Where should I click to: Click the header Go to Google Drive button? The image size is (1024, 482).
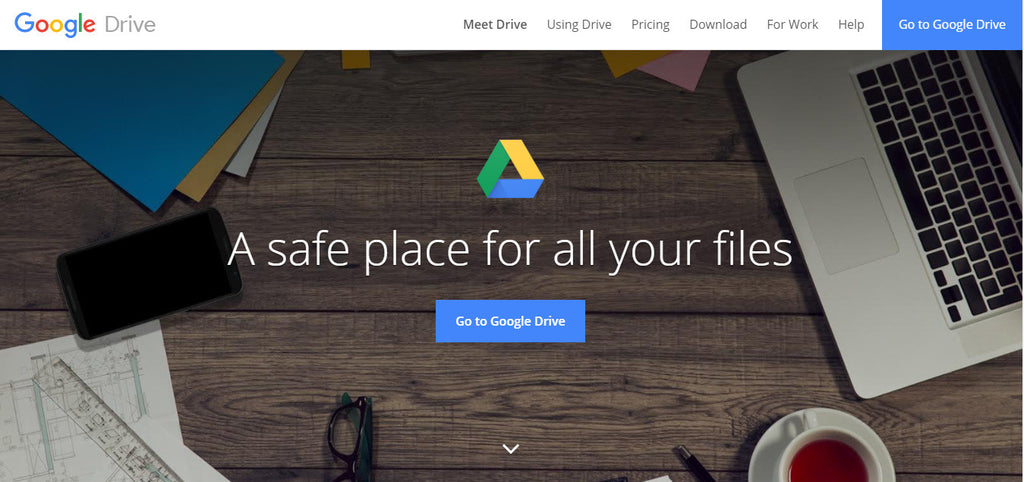pyautogui.click(x=952, y=25)
